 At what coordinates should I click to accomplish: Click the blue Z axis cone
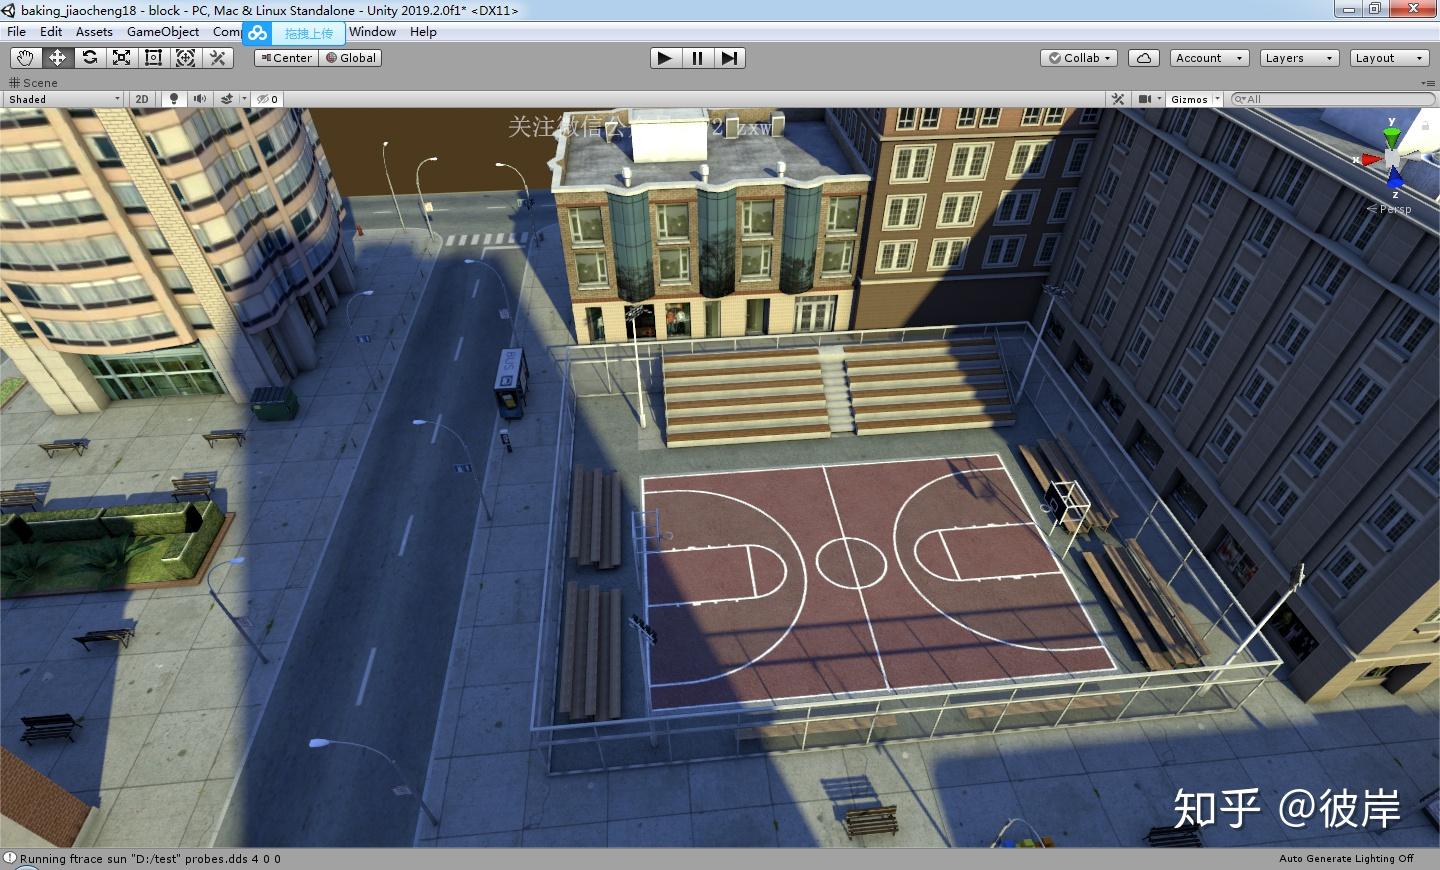coord(1395,179)
